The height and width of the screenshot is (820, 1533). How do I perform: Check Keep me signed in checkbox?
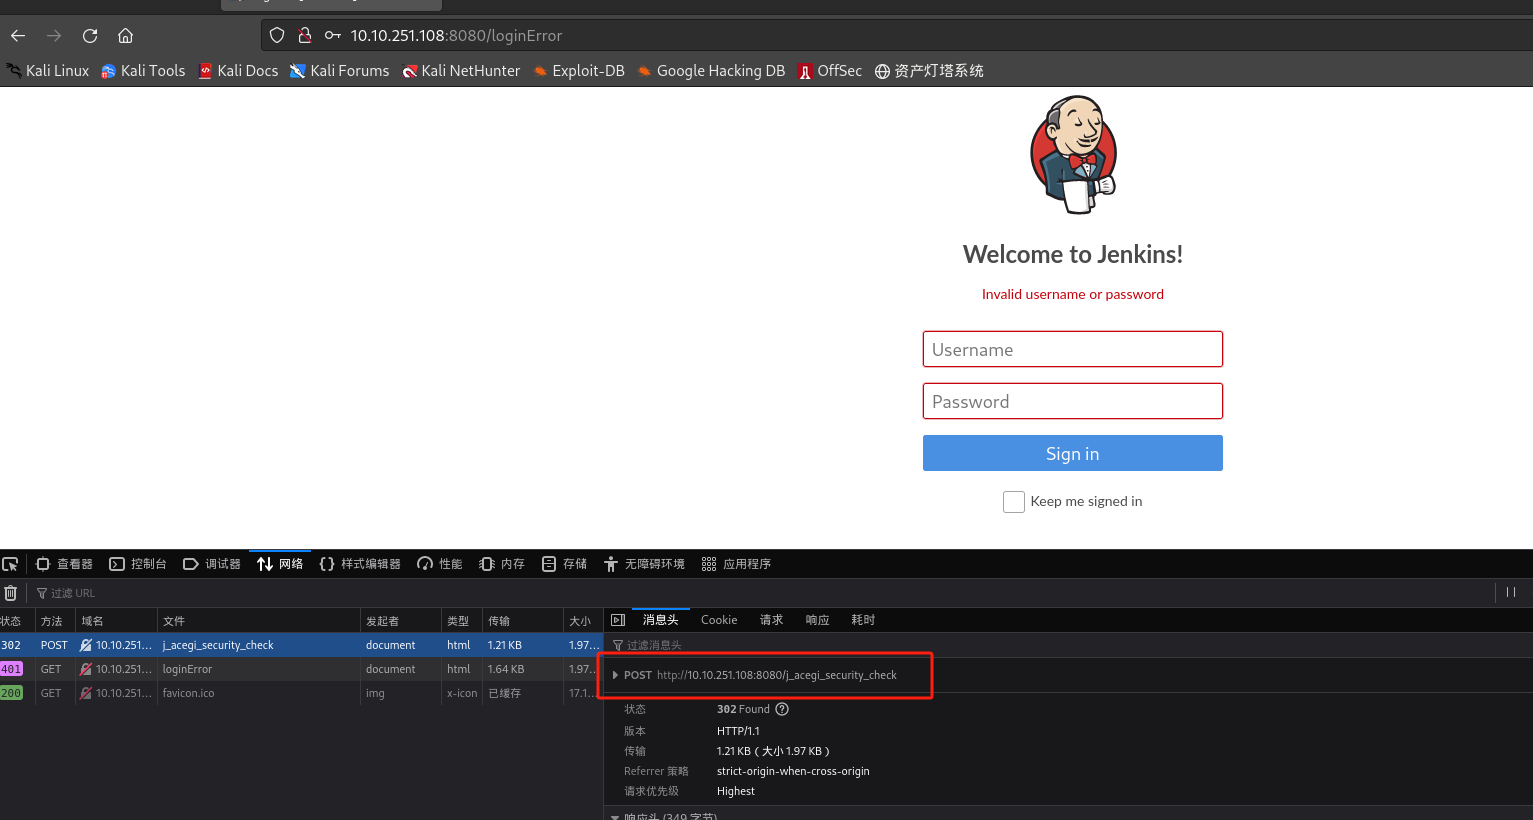click(x=1014, y=502)
